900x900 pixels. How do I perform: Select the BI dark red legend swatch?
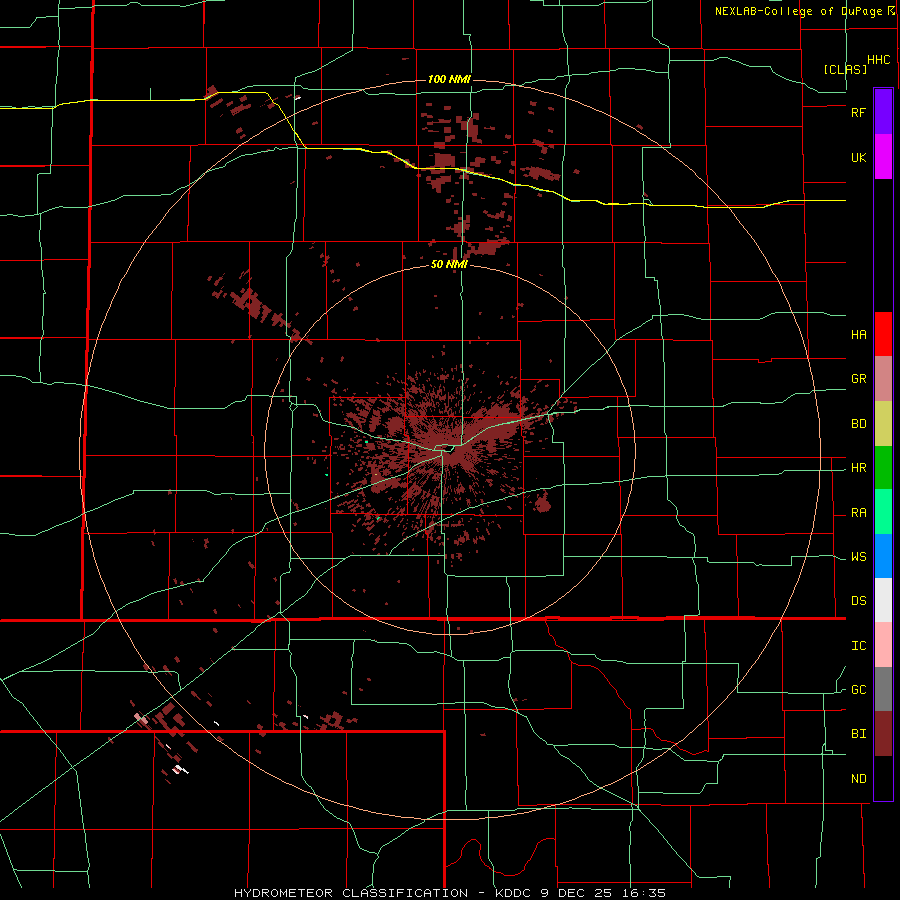point(883,734)
